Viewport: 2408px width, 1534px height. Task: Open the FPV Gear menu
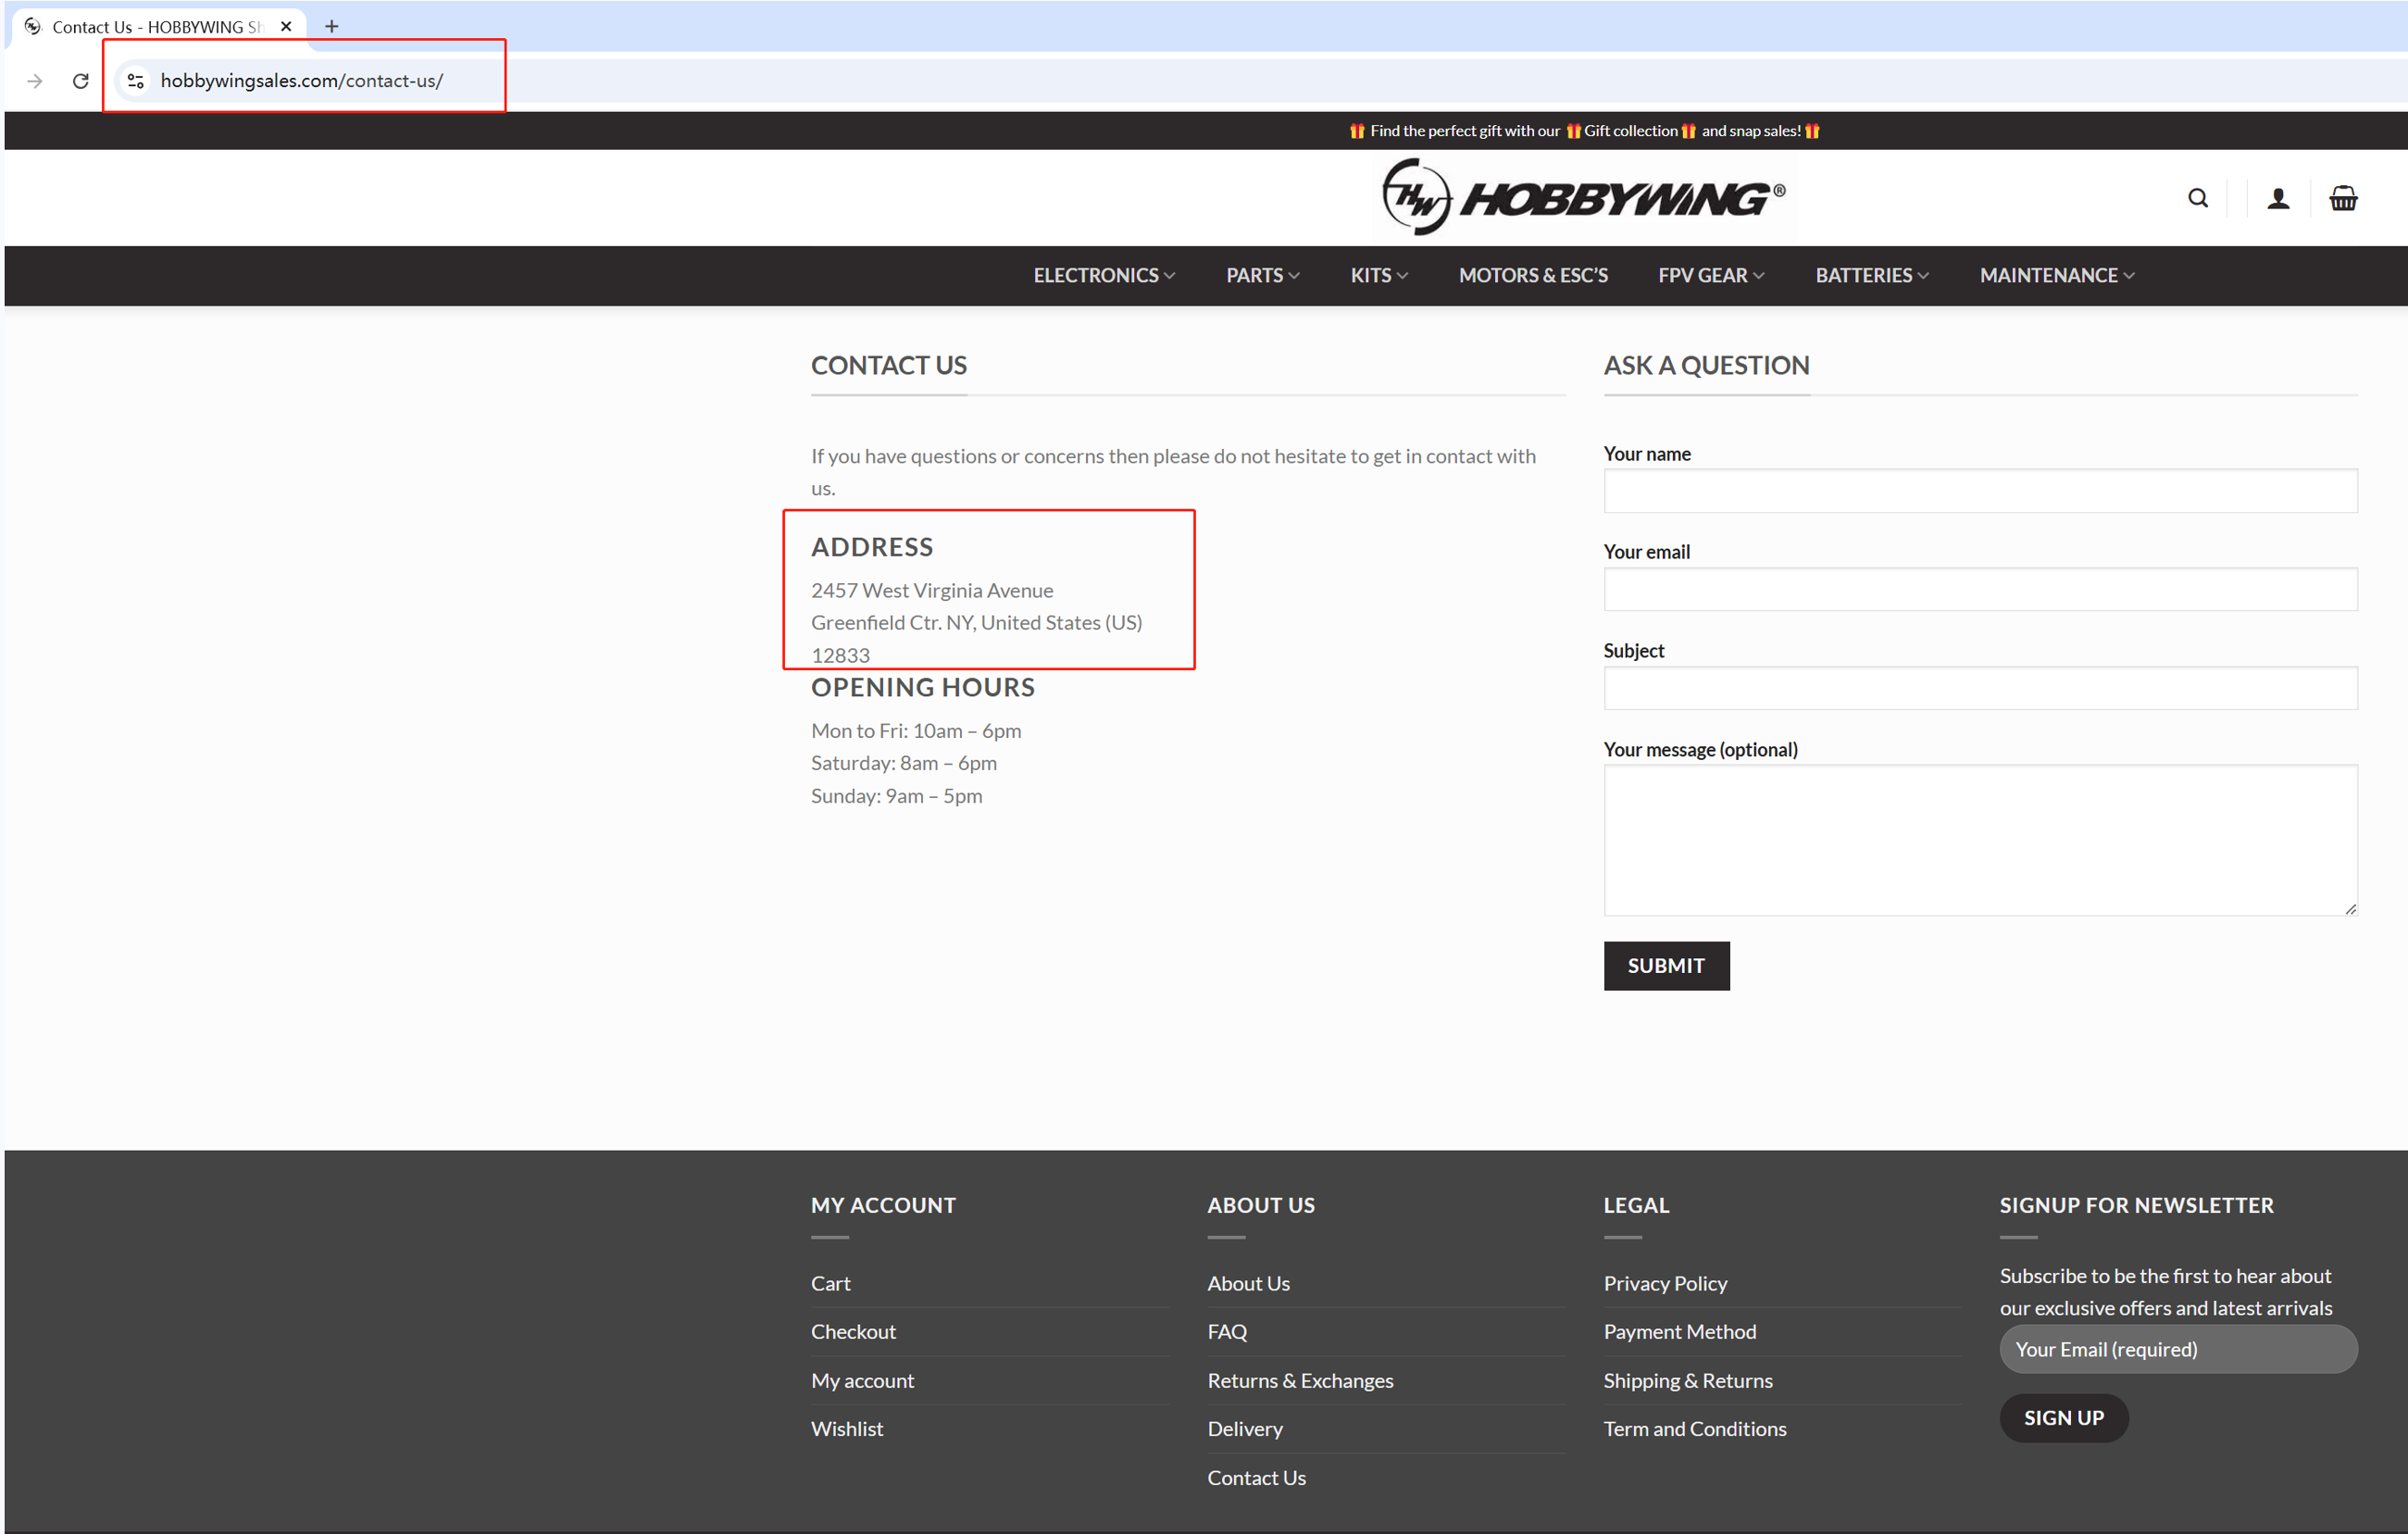pos(1710,275)
